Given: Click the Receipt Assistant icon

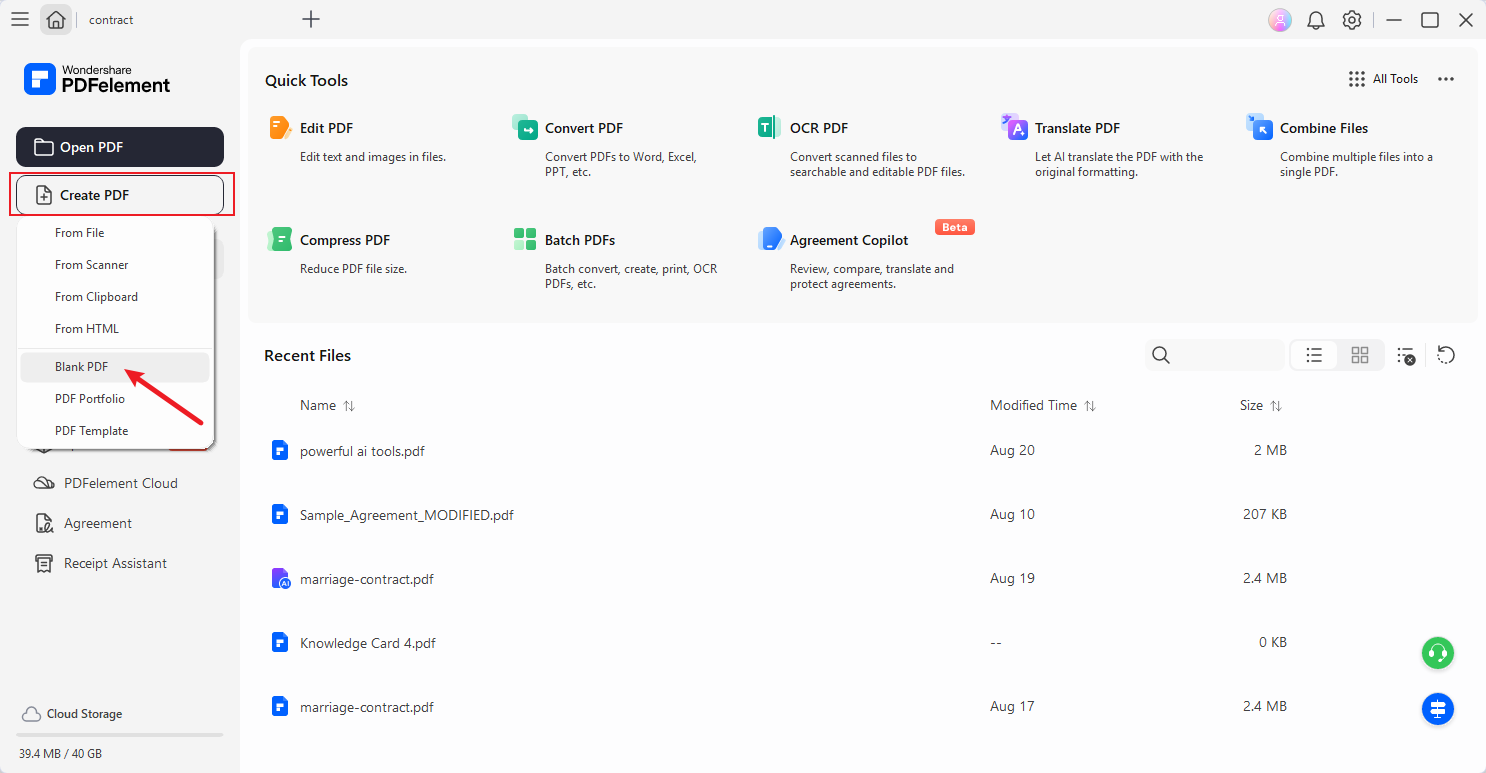Looking at the screenshot, I should pyautogui.click(x=44, y=563).
